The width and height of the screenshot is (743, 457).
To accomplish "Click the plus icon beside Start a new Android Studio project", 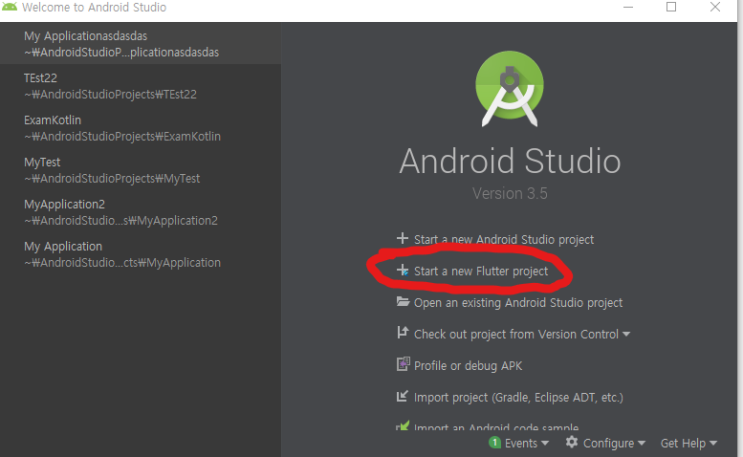I will [402, 238].
